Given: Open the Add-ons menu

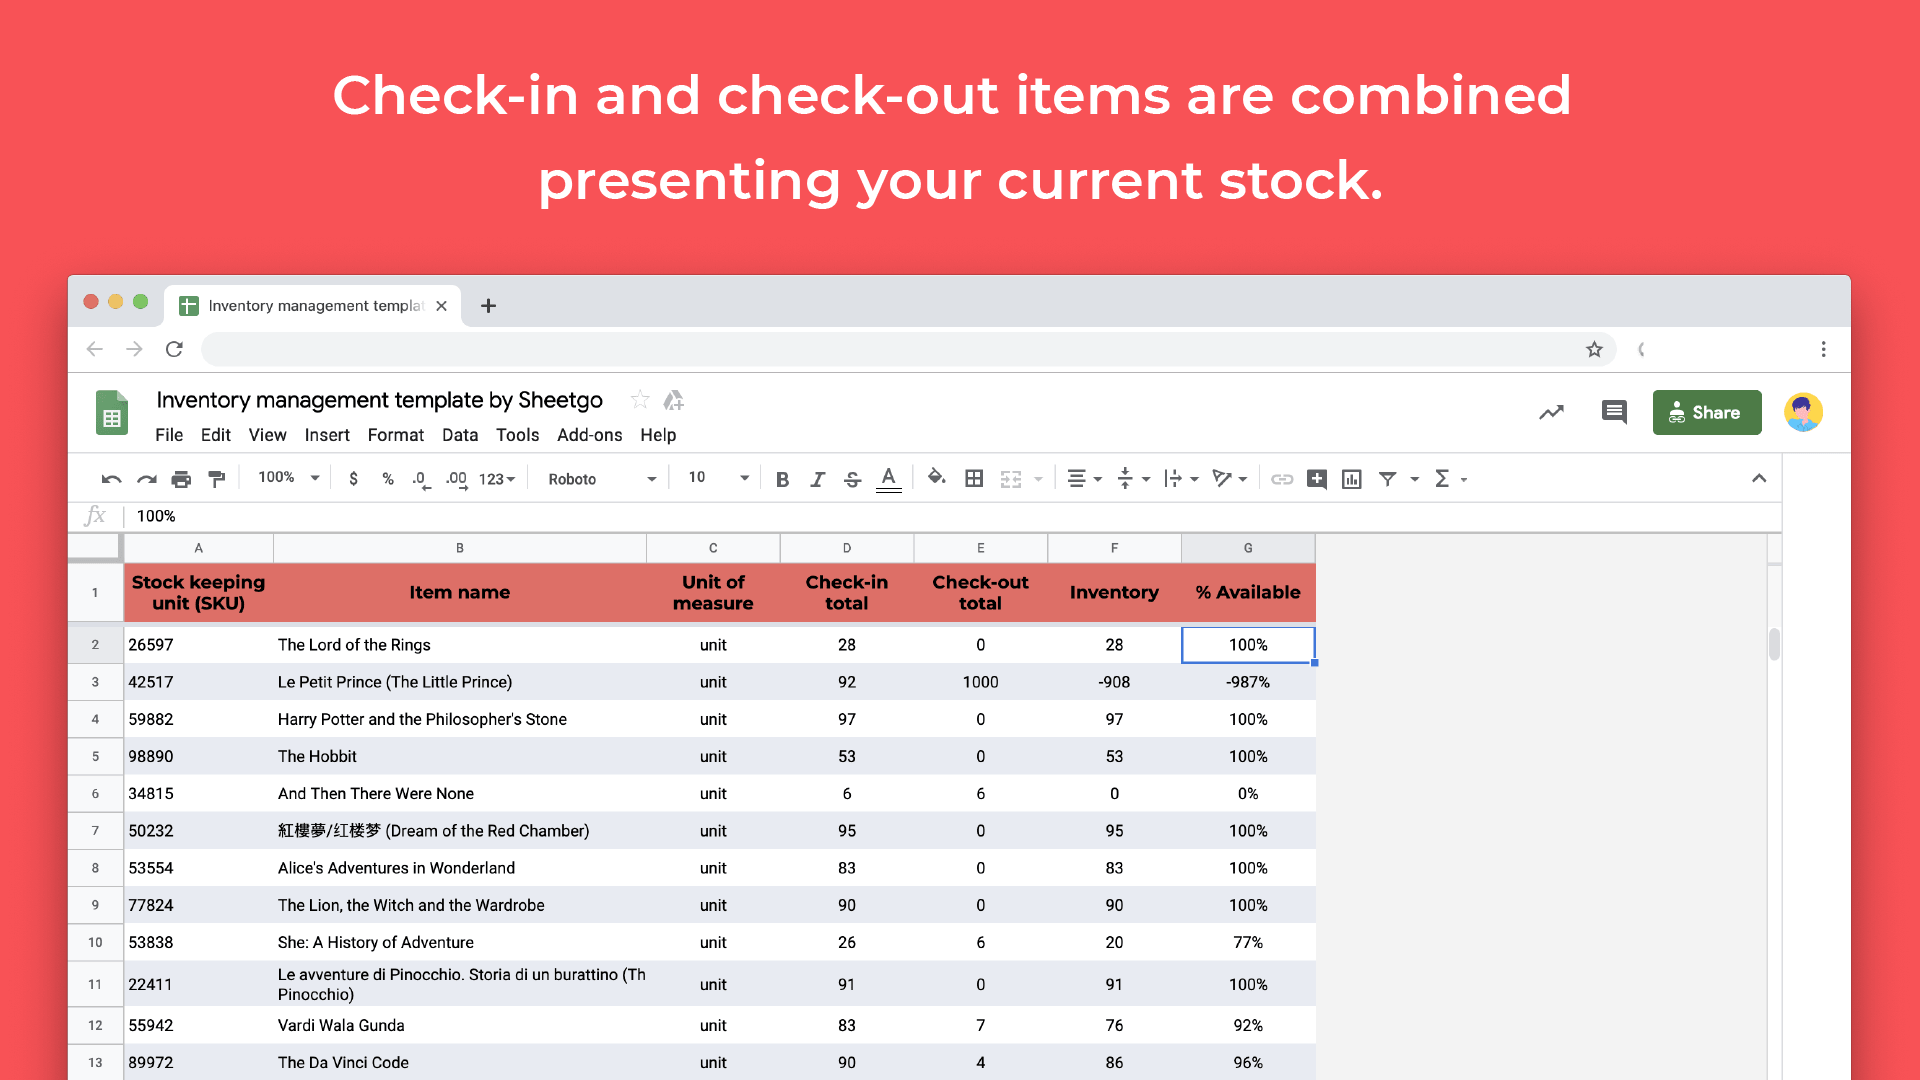Looking at the screenshot, I should pyautogui.click(x=589, y=435).
